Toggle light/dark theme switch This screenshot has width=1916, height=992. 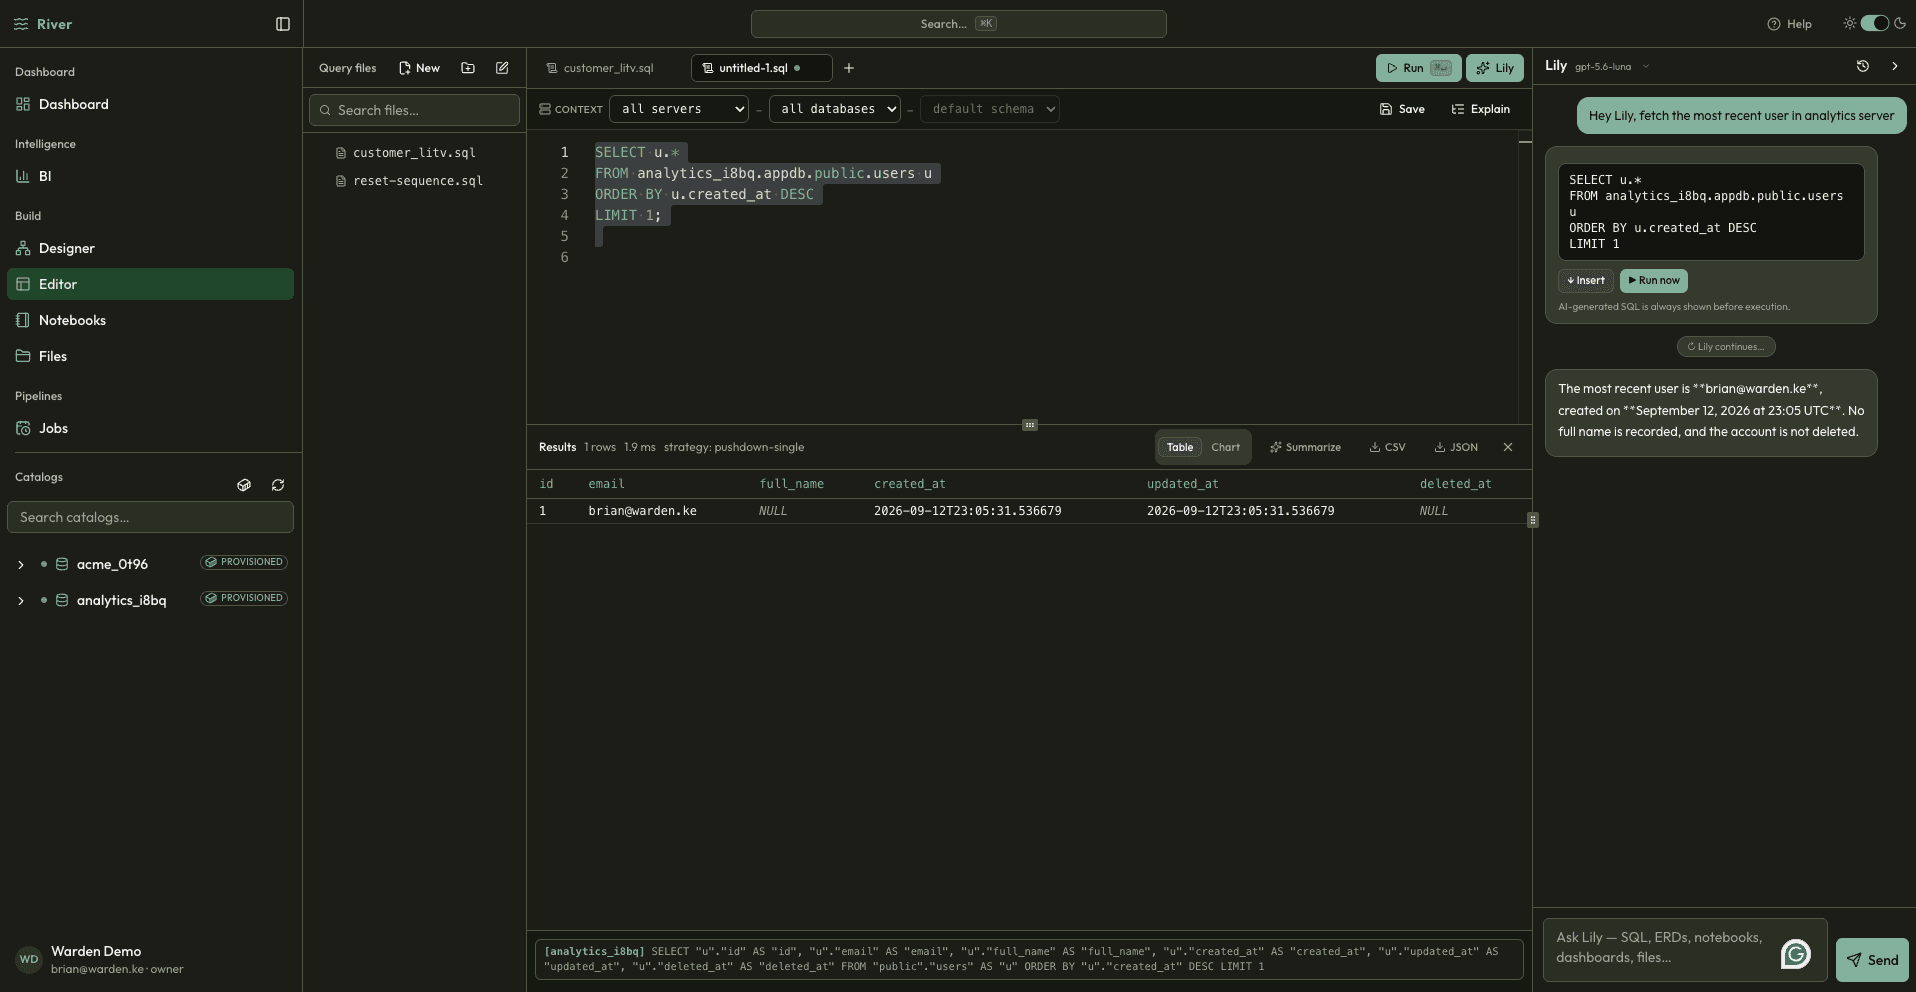coord(1875,23)
